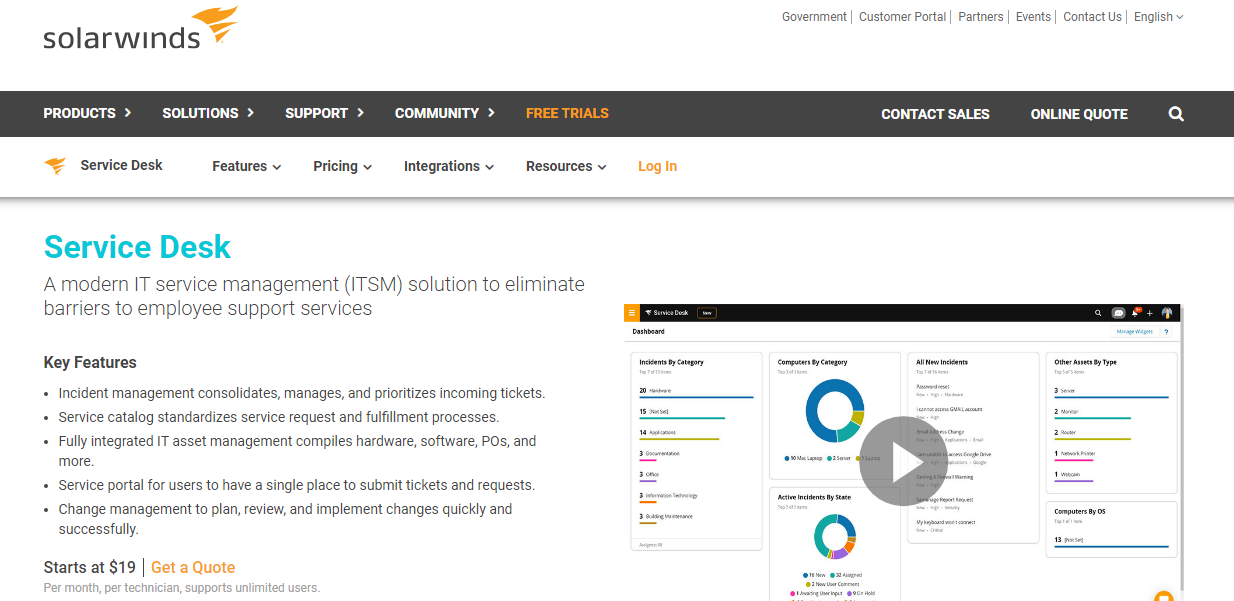Click hamburger menu icon in dashboard preview
The image size is (1234, 601).
pos(631,313)
